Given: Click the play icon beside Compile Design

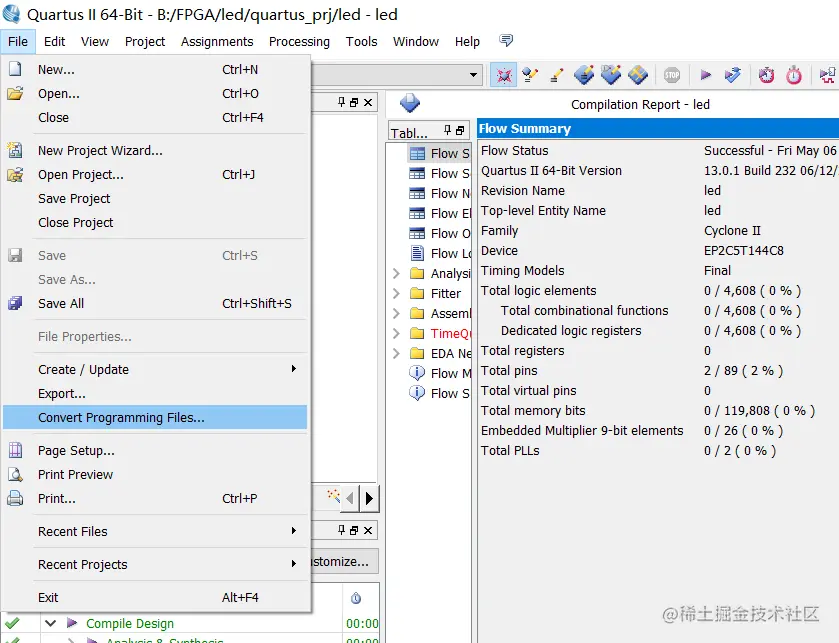Looking at the screenshot, I should [72, 623].
